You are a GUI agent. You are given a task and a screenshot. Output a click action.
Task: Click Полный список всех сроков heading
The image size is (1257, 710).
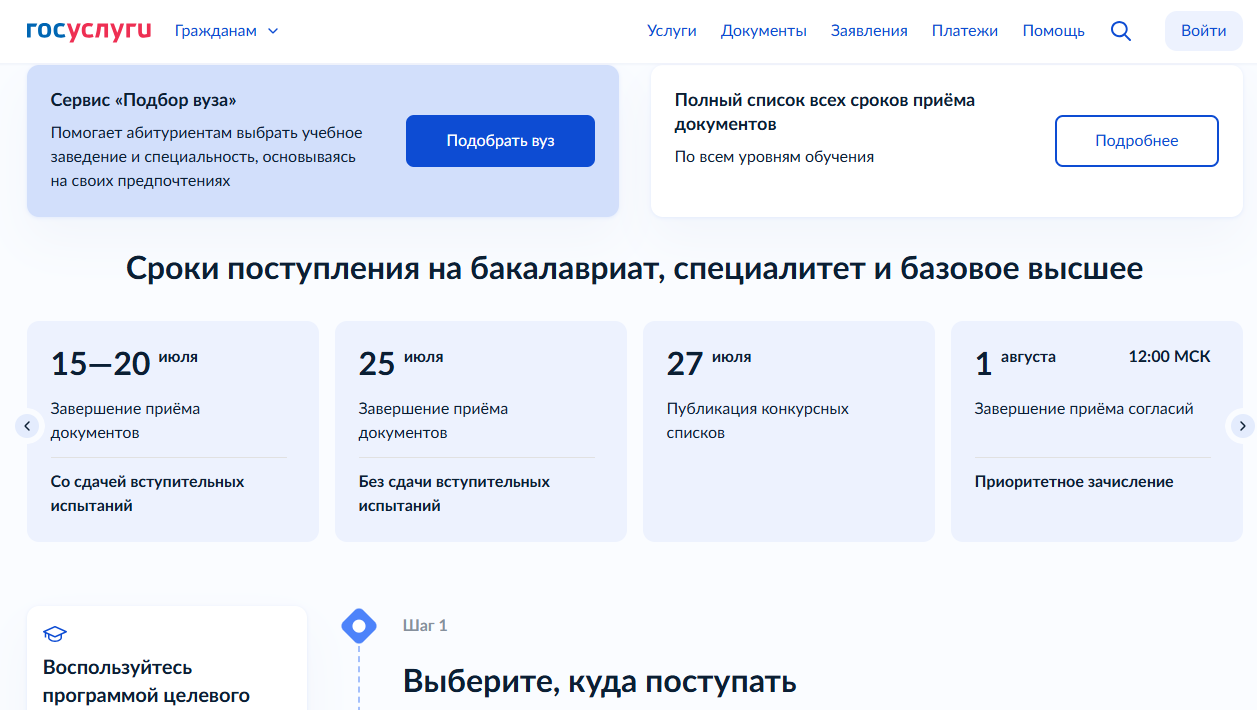pos(825,112)
